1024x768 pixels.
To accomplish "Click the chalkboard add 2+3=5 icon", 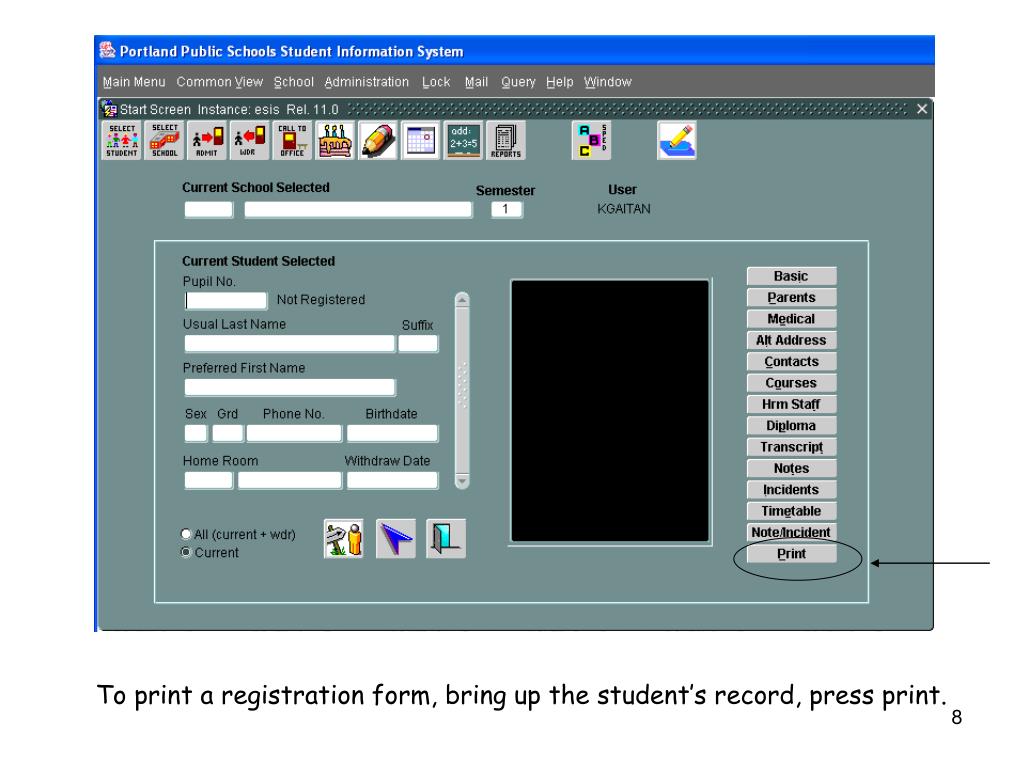I will (463, 140).
